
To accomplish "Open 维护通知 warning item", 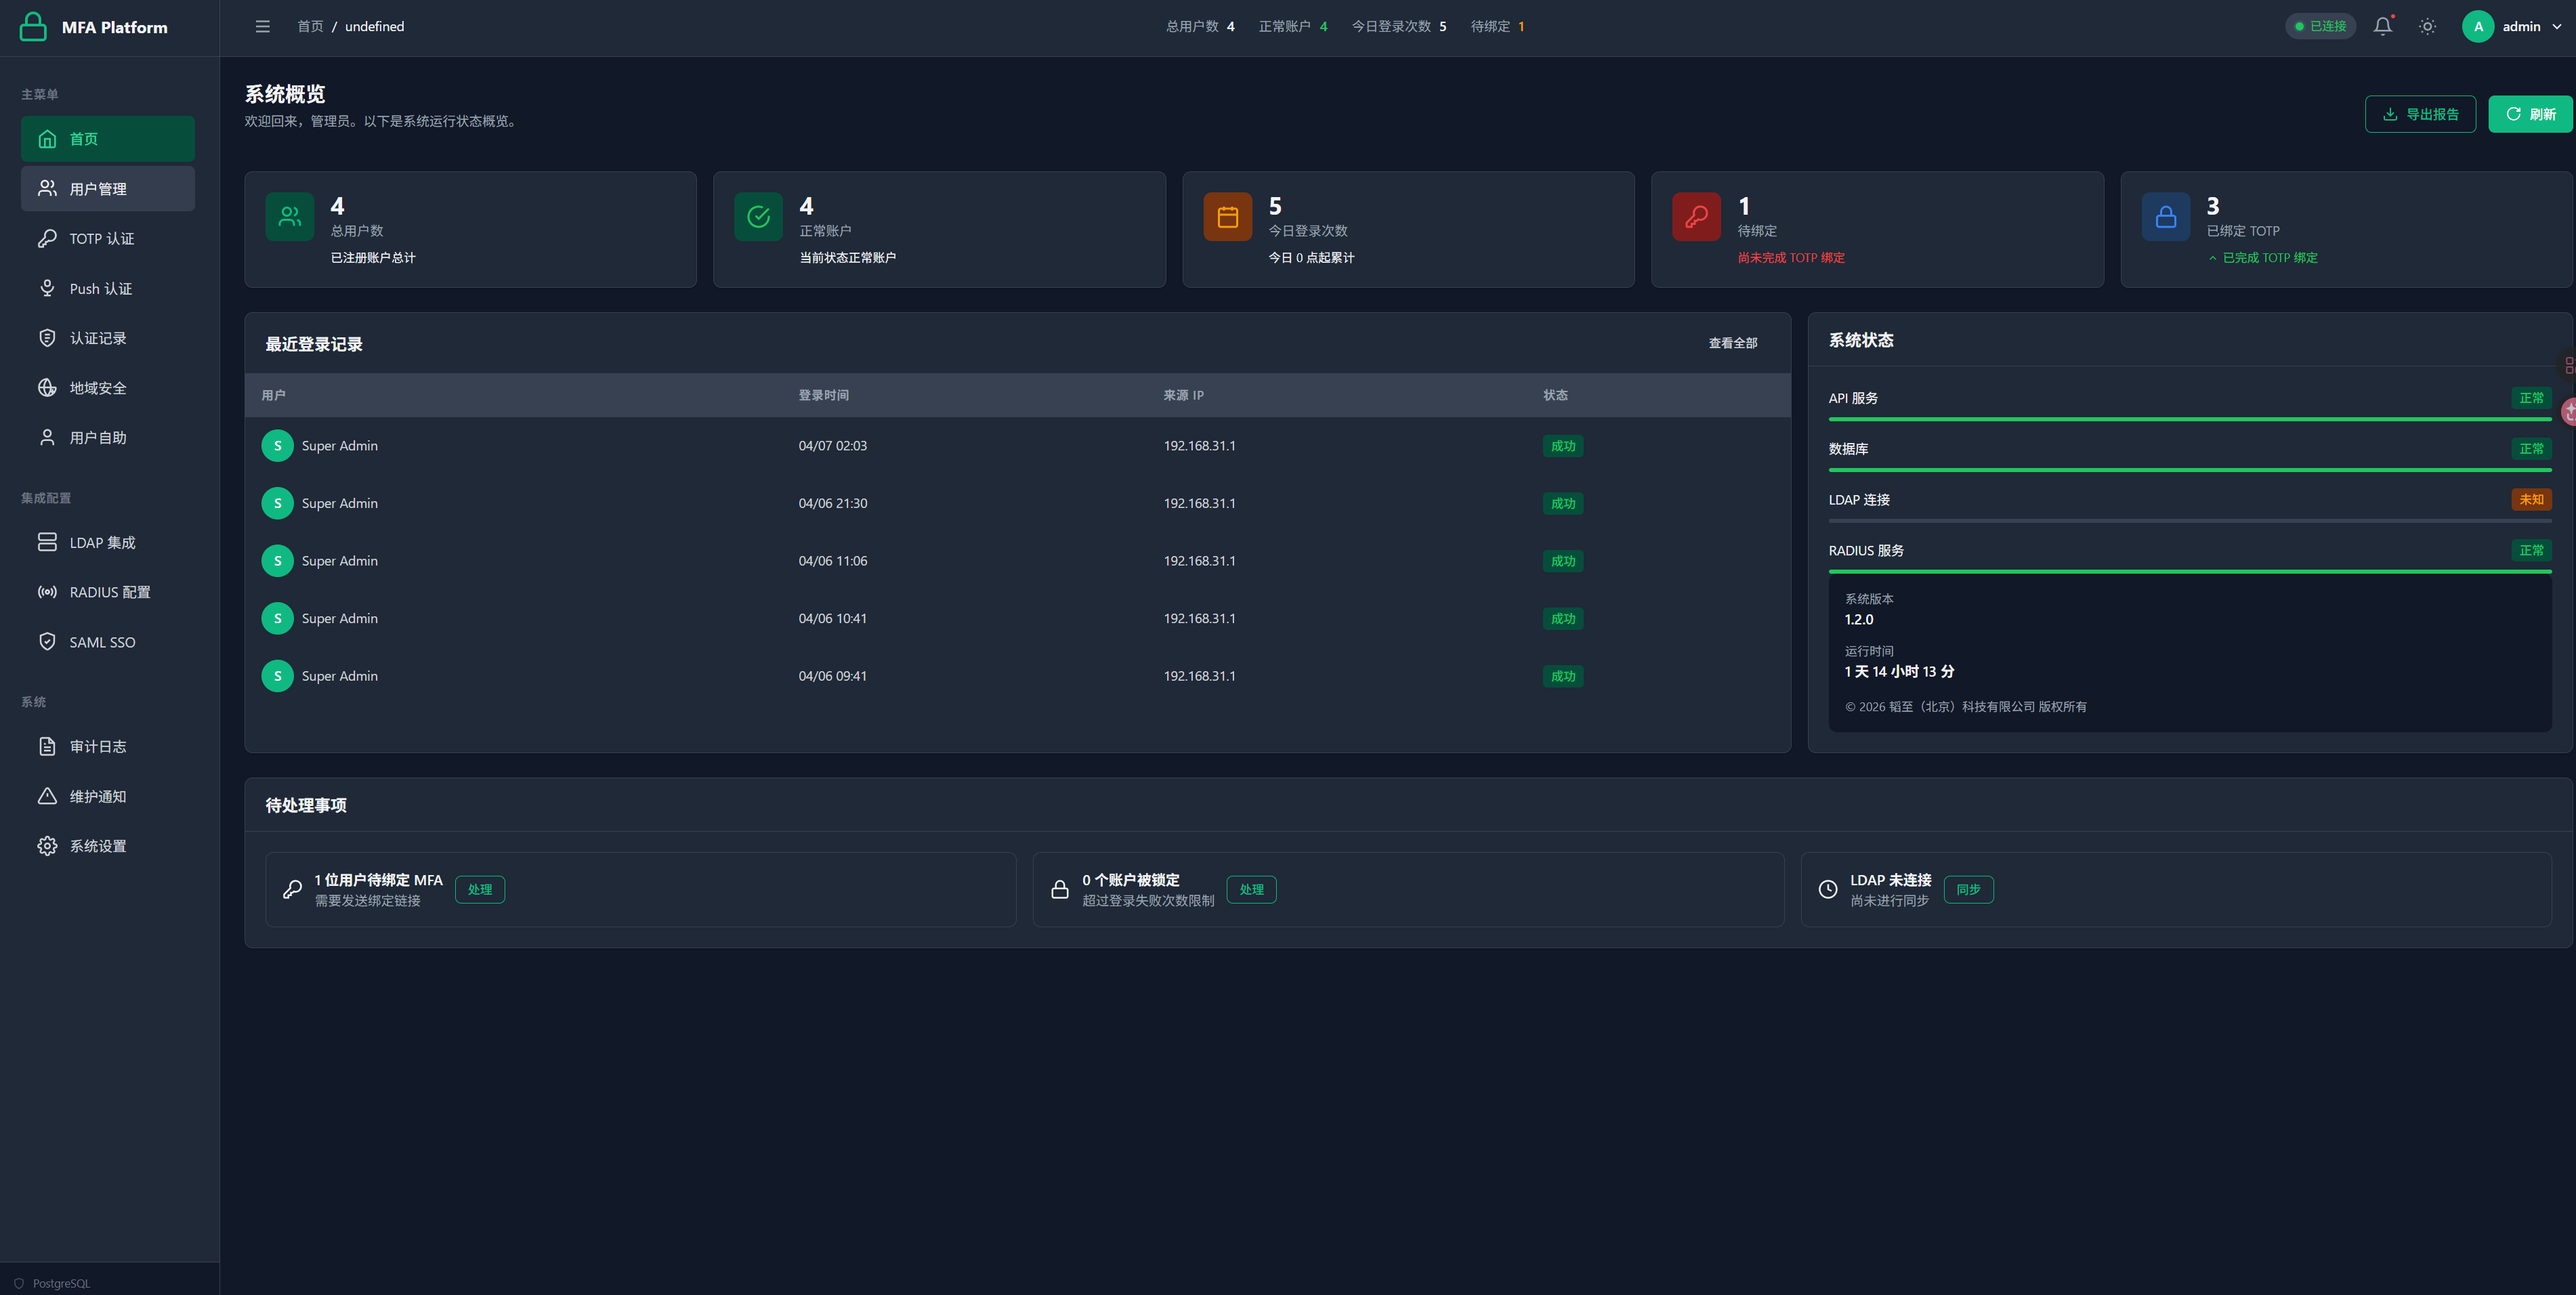I will pos(98,796).
